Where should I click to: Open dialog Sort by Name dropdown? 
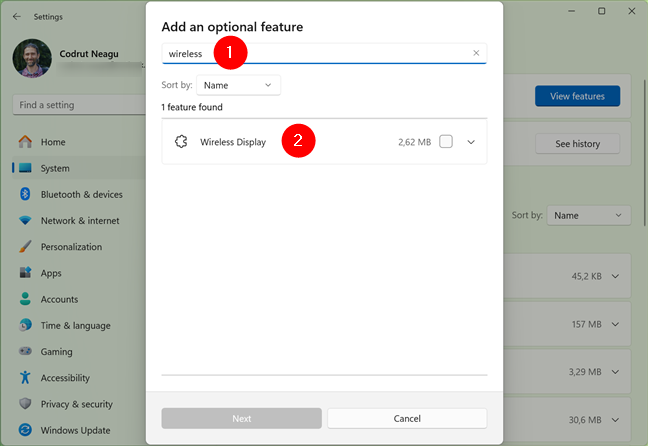(238, 85)
